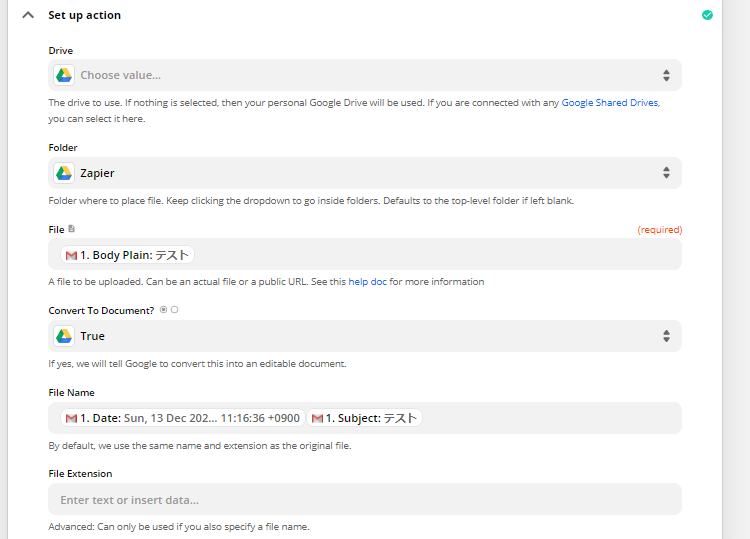
Task: Click the Google Drive icon beside True
Action: coord(64,336)
